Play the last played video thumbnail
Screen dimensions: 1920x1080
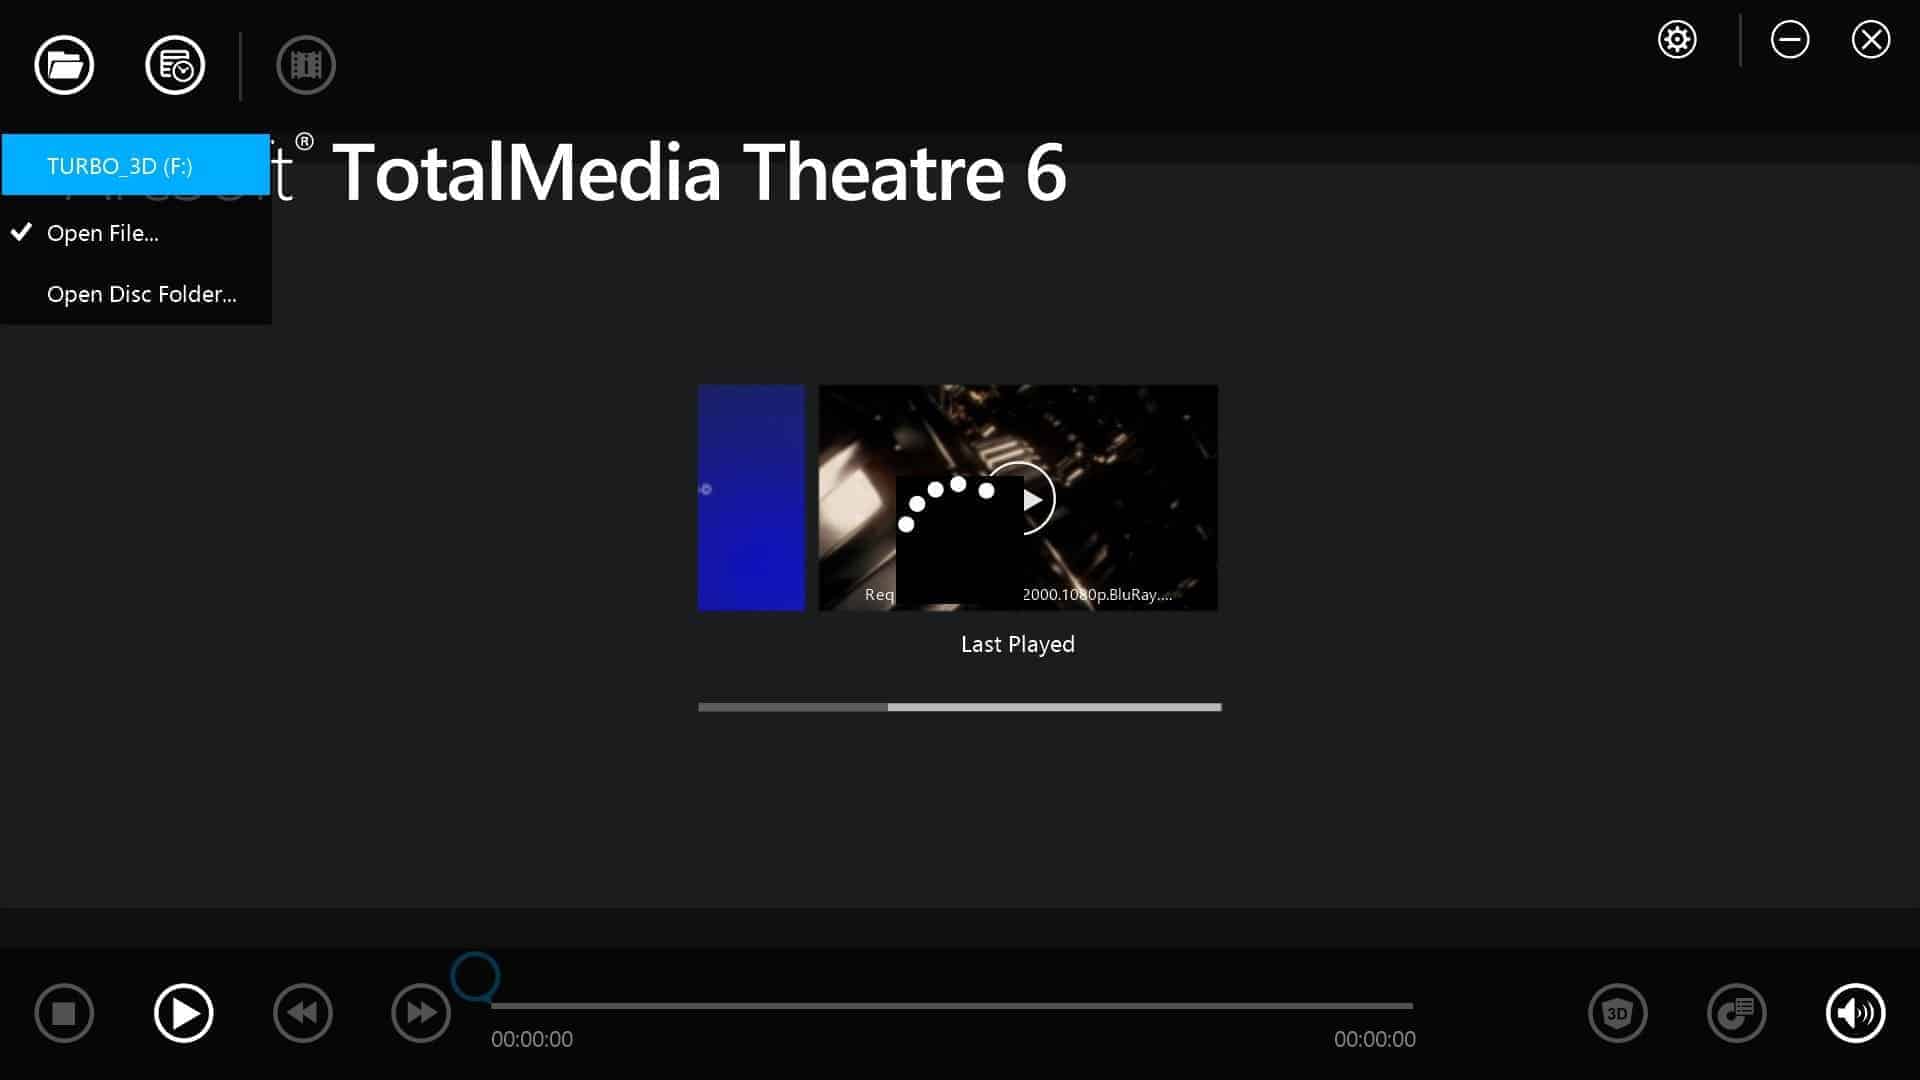tap(1018, 498)
